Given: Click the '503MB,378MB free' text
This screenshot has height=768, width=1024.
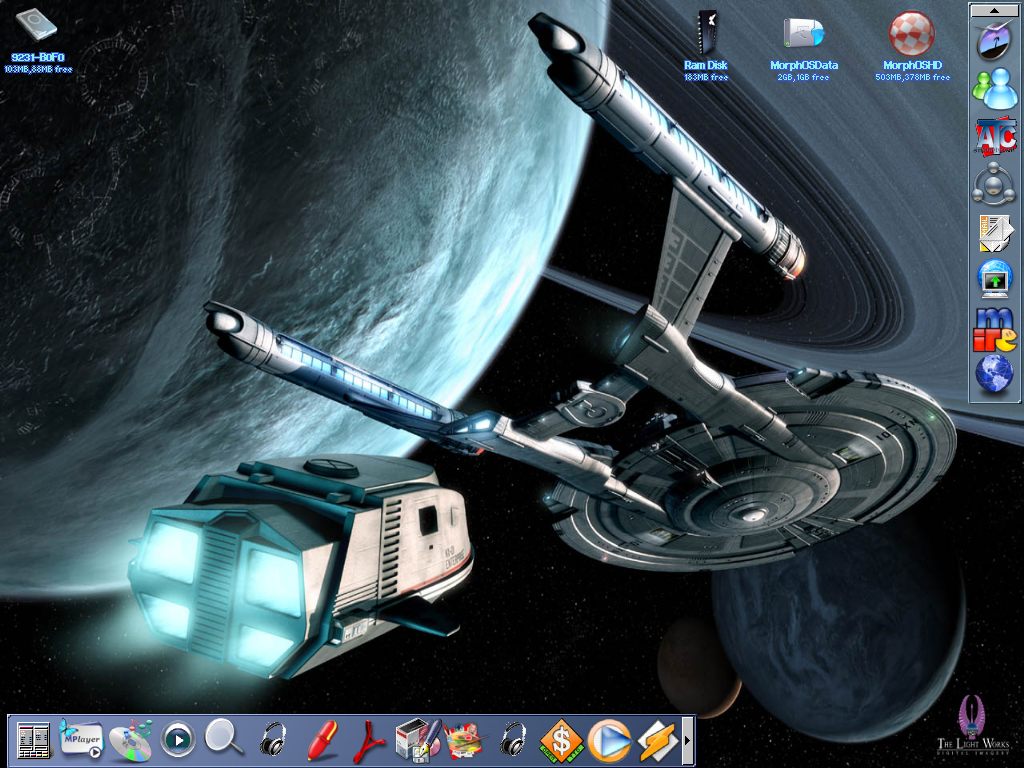Looking at the screenshot, I should point(912,77).
